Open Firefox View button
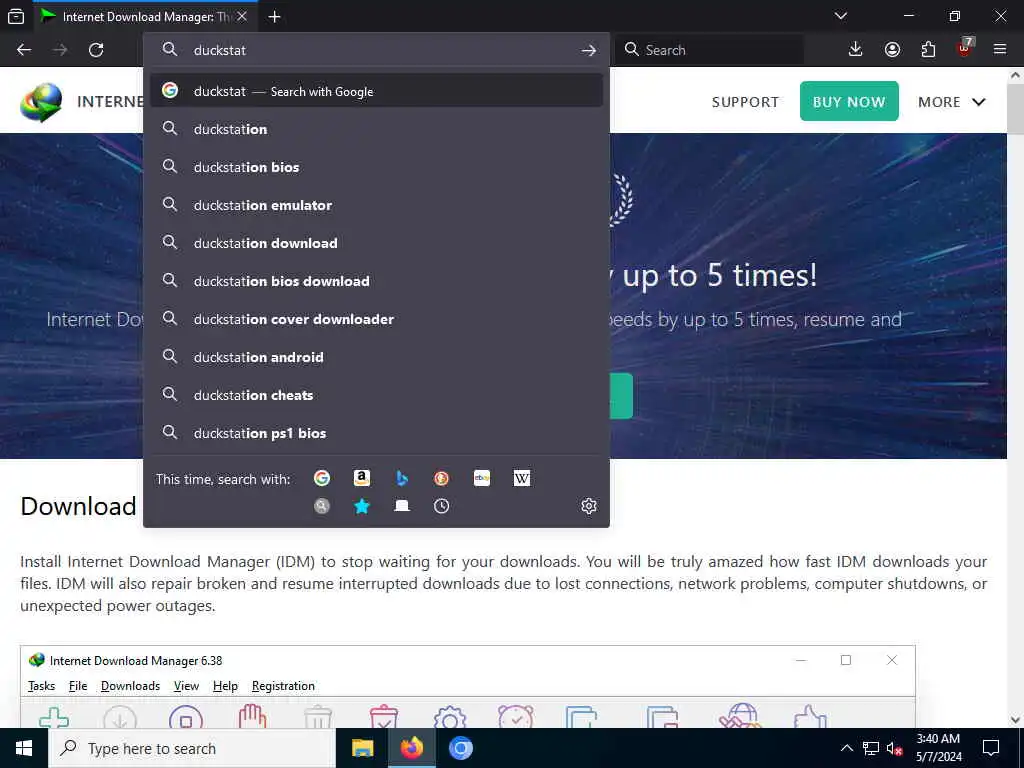Screen dimensions: 1024x768 (16, 16)
